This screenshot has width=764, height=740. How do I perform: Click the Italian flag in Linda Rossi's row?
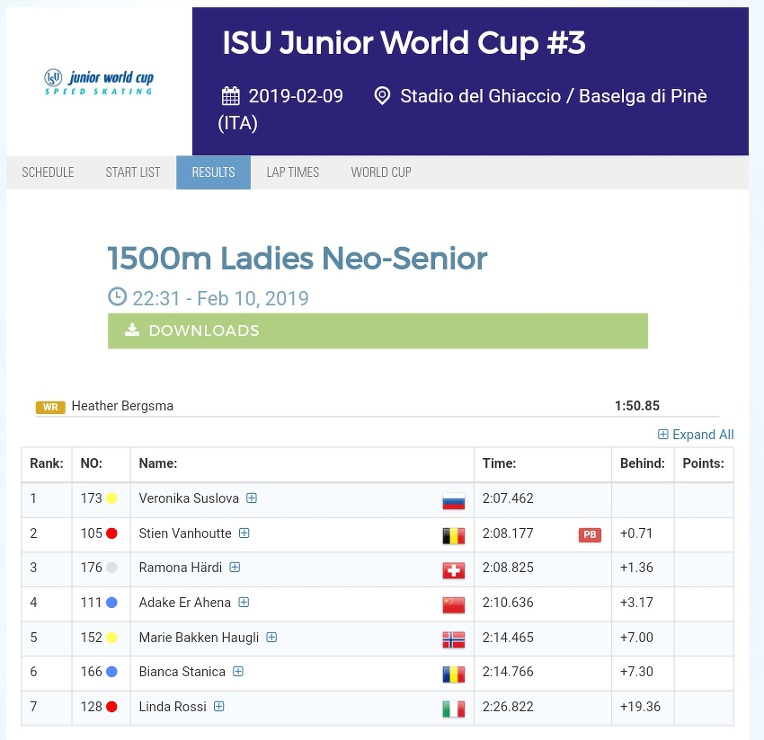coord(453,708)
